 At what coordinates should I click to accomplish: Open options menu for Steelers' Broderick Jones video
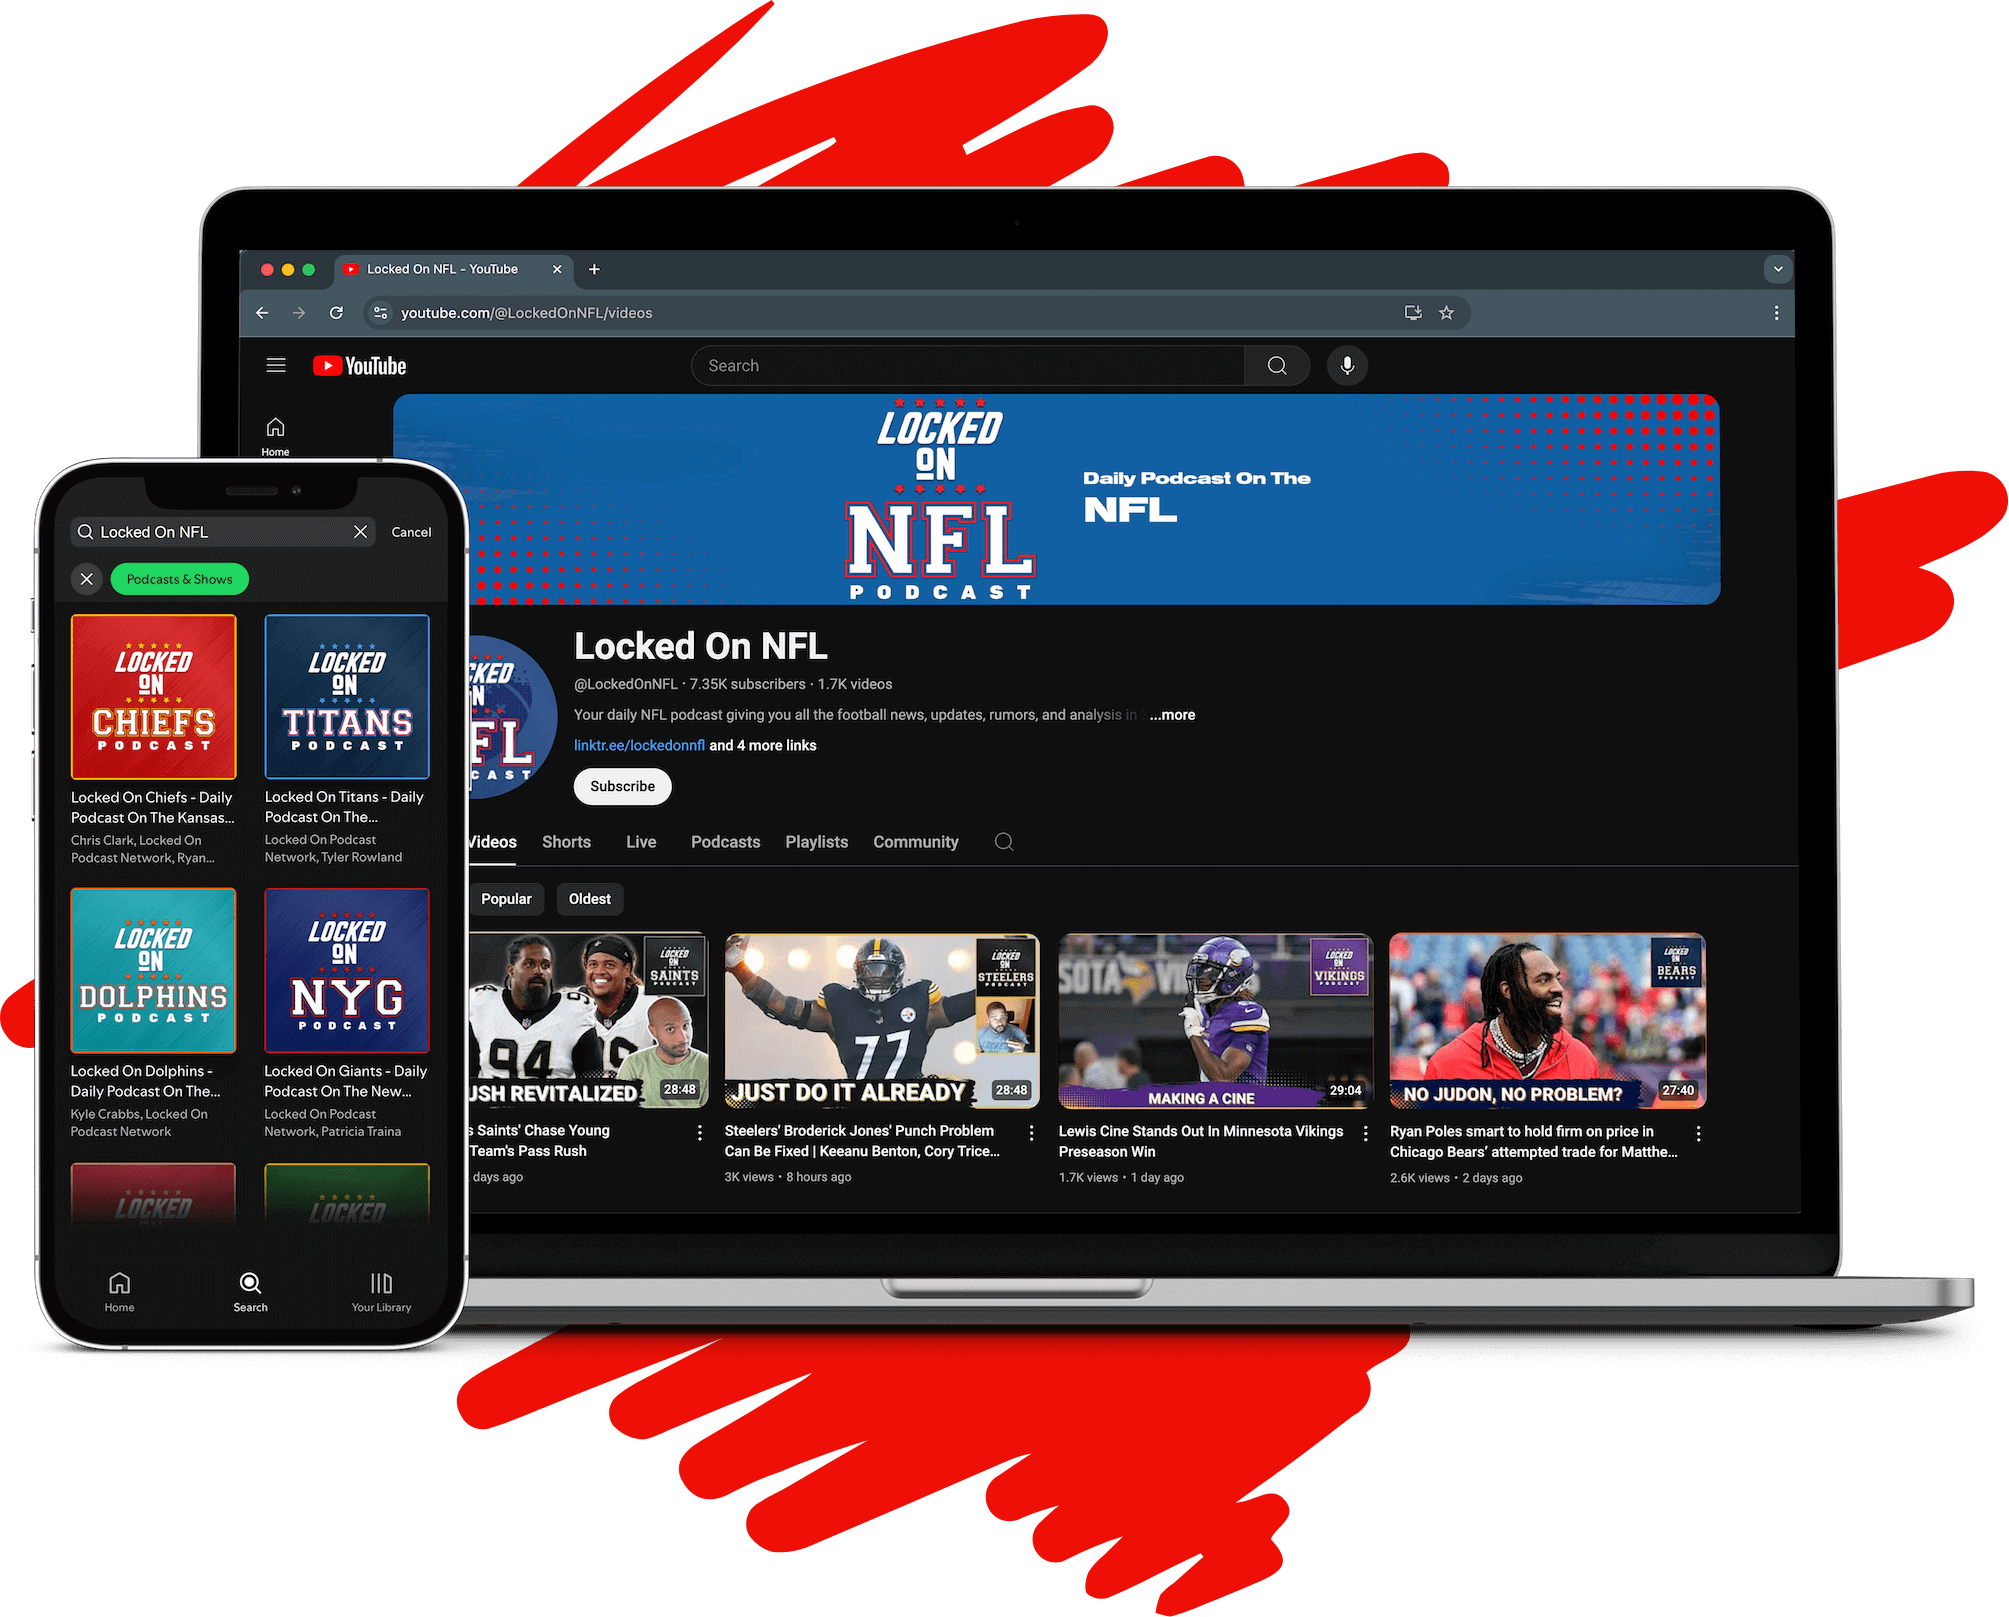coord(1031,1133)
